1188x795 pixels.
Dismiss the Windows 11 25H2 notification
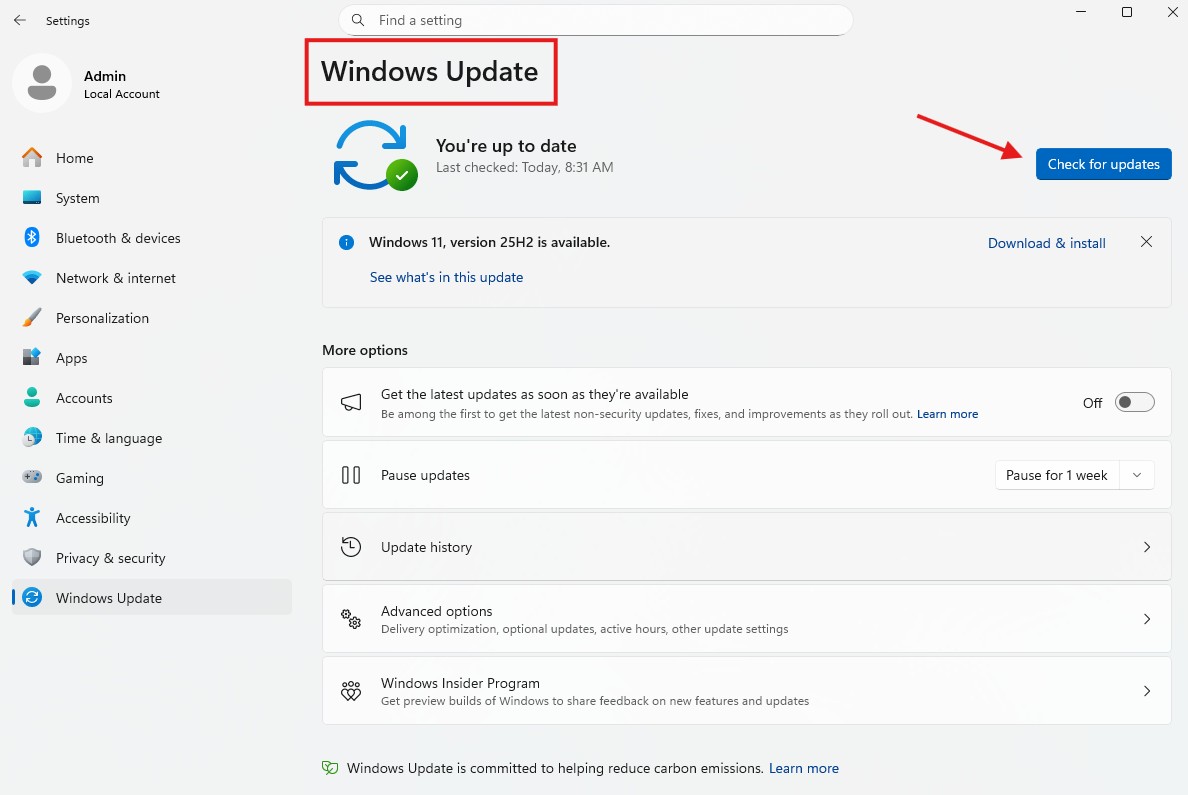(x=1146, y=242)
